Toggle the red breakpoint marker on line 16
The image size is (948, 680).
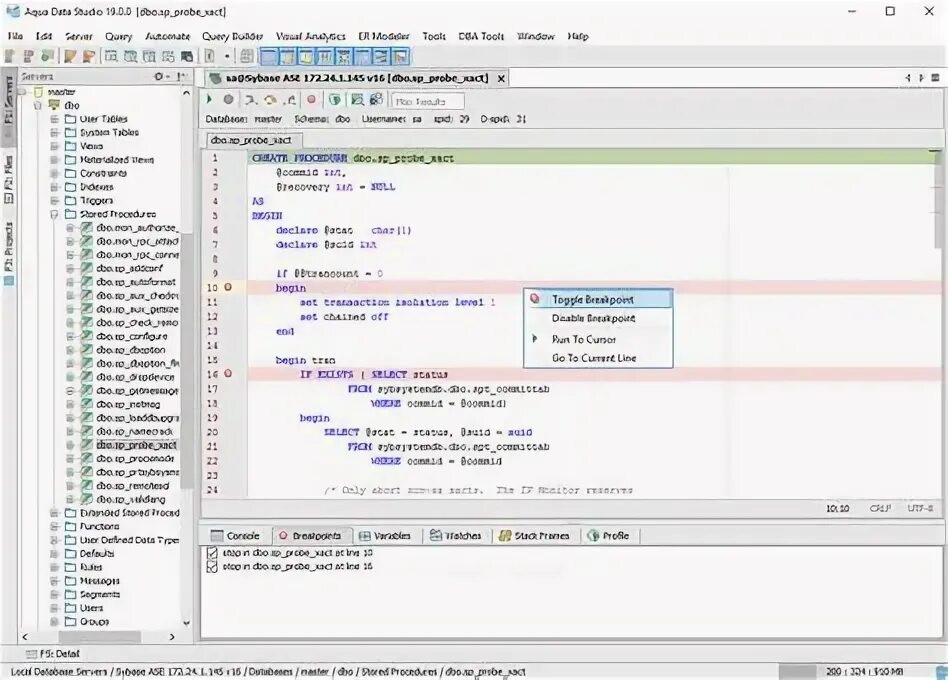[228, 374]
